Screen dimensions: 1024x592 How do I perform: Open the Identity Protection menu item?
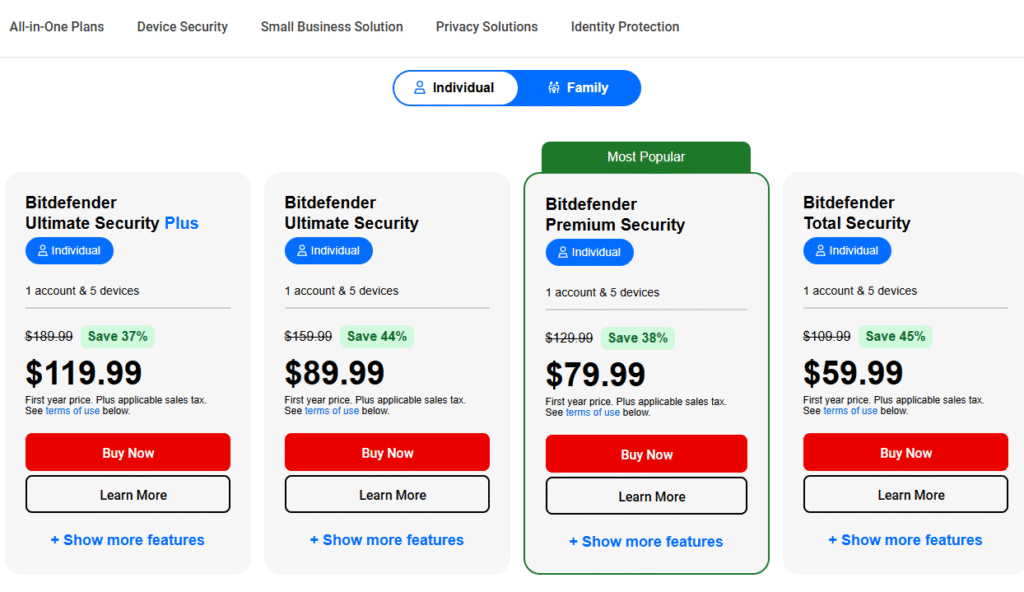pyautogui.click(x=625, y=27)
